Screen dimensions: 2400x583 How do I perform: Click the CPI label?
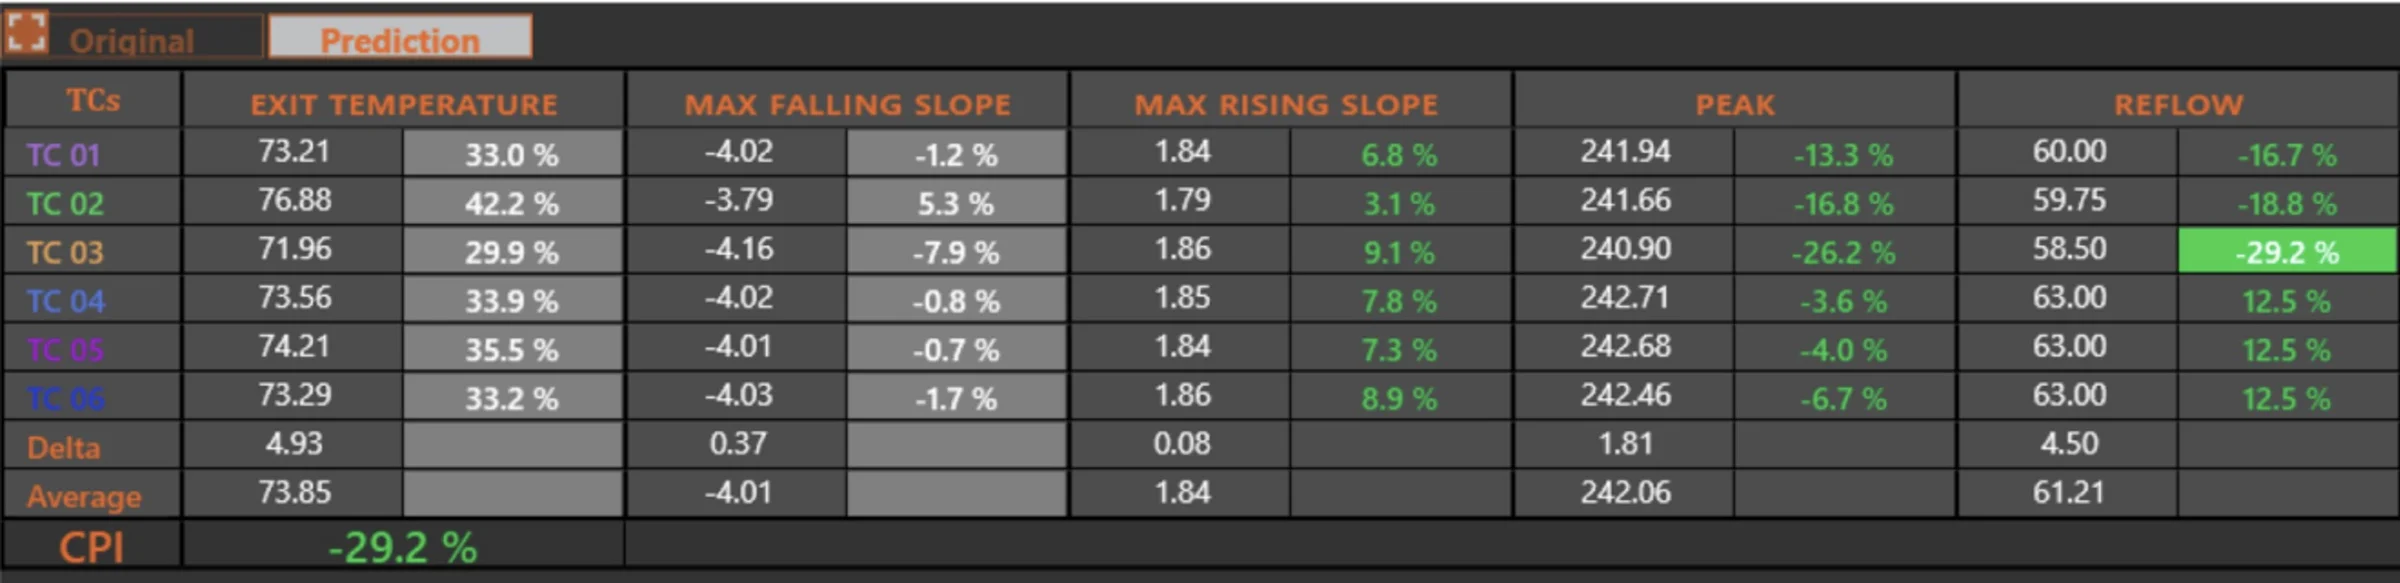[x=91, y=547]
